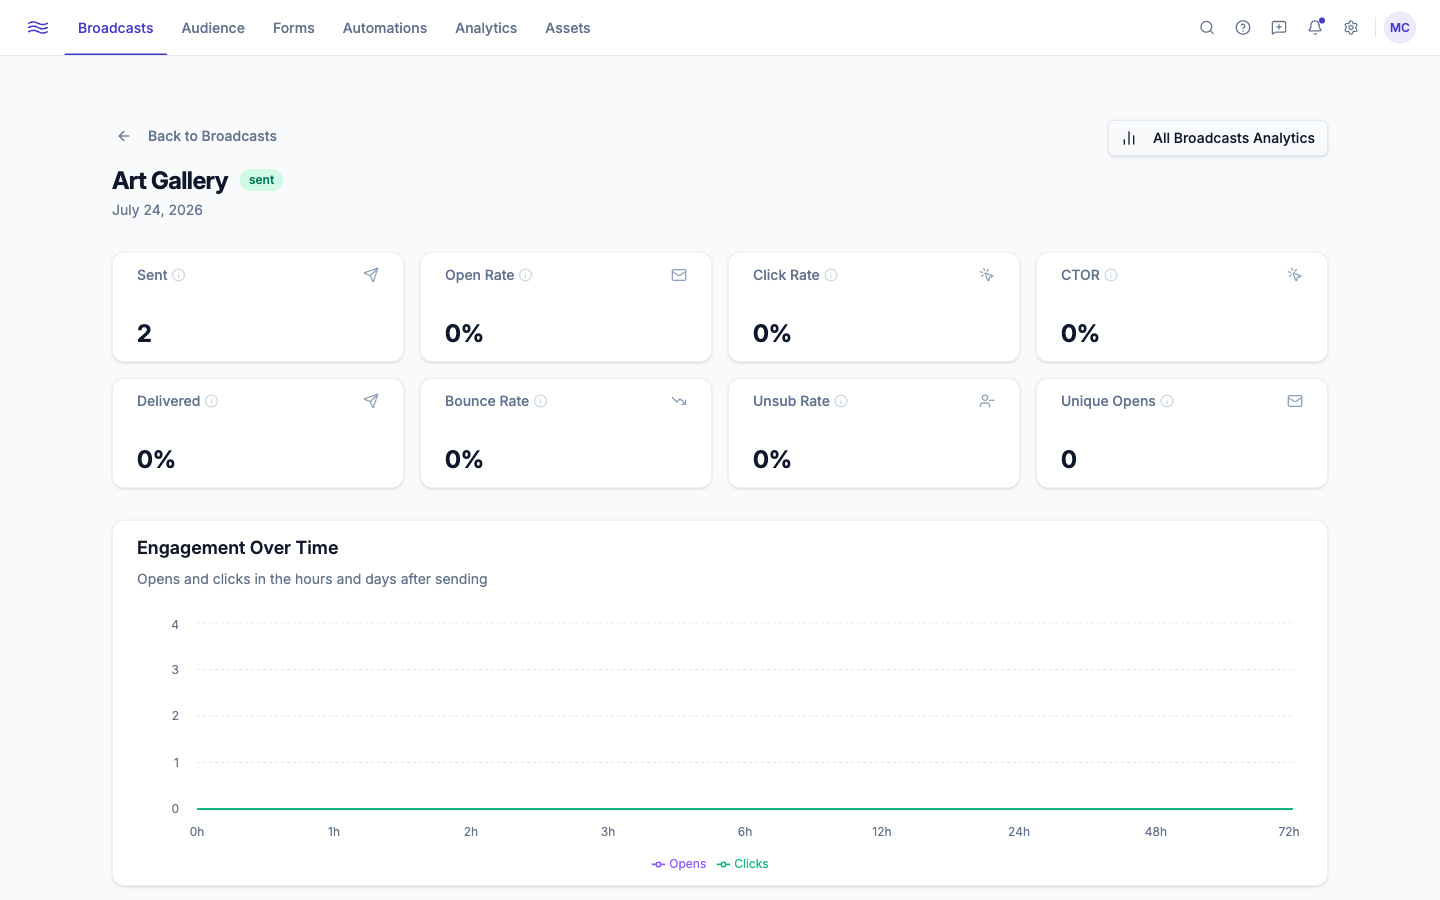Click the 24h label on the chart axis
This screenshot has height=900, width=1440.
tap(1019, 832)
